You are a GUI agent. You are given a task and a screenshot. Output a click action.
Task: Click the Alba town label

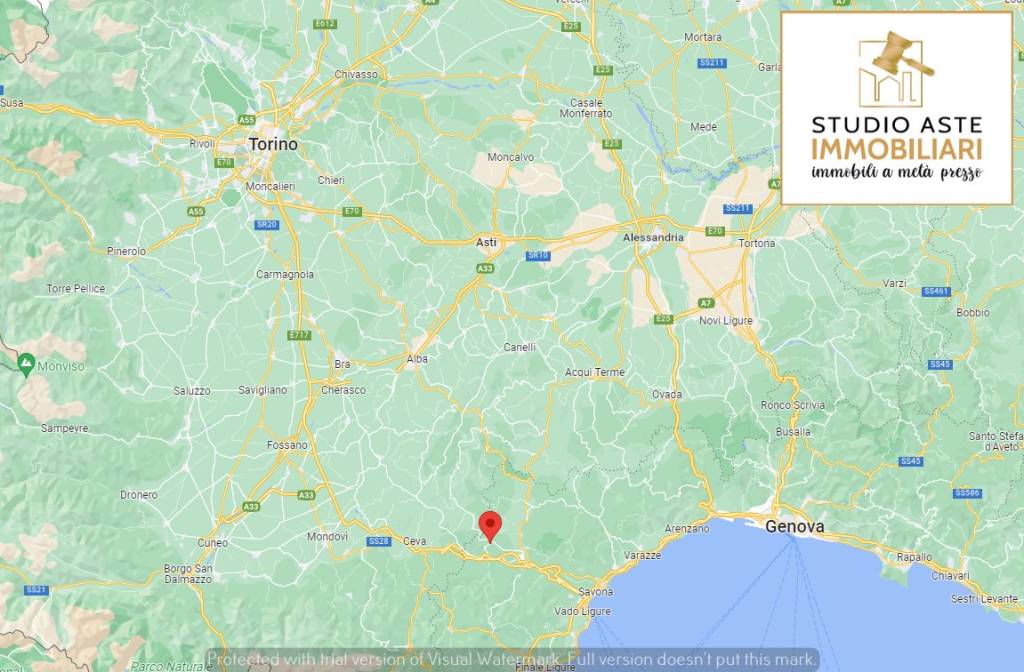tap(417, 359)
